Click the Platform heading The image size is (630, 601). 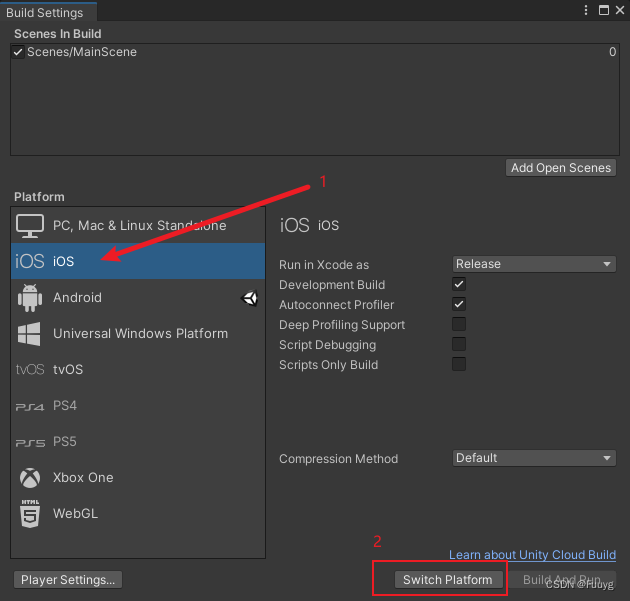[x=39, y=197]
